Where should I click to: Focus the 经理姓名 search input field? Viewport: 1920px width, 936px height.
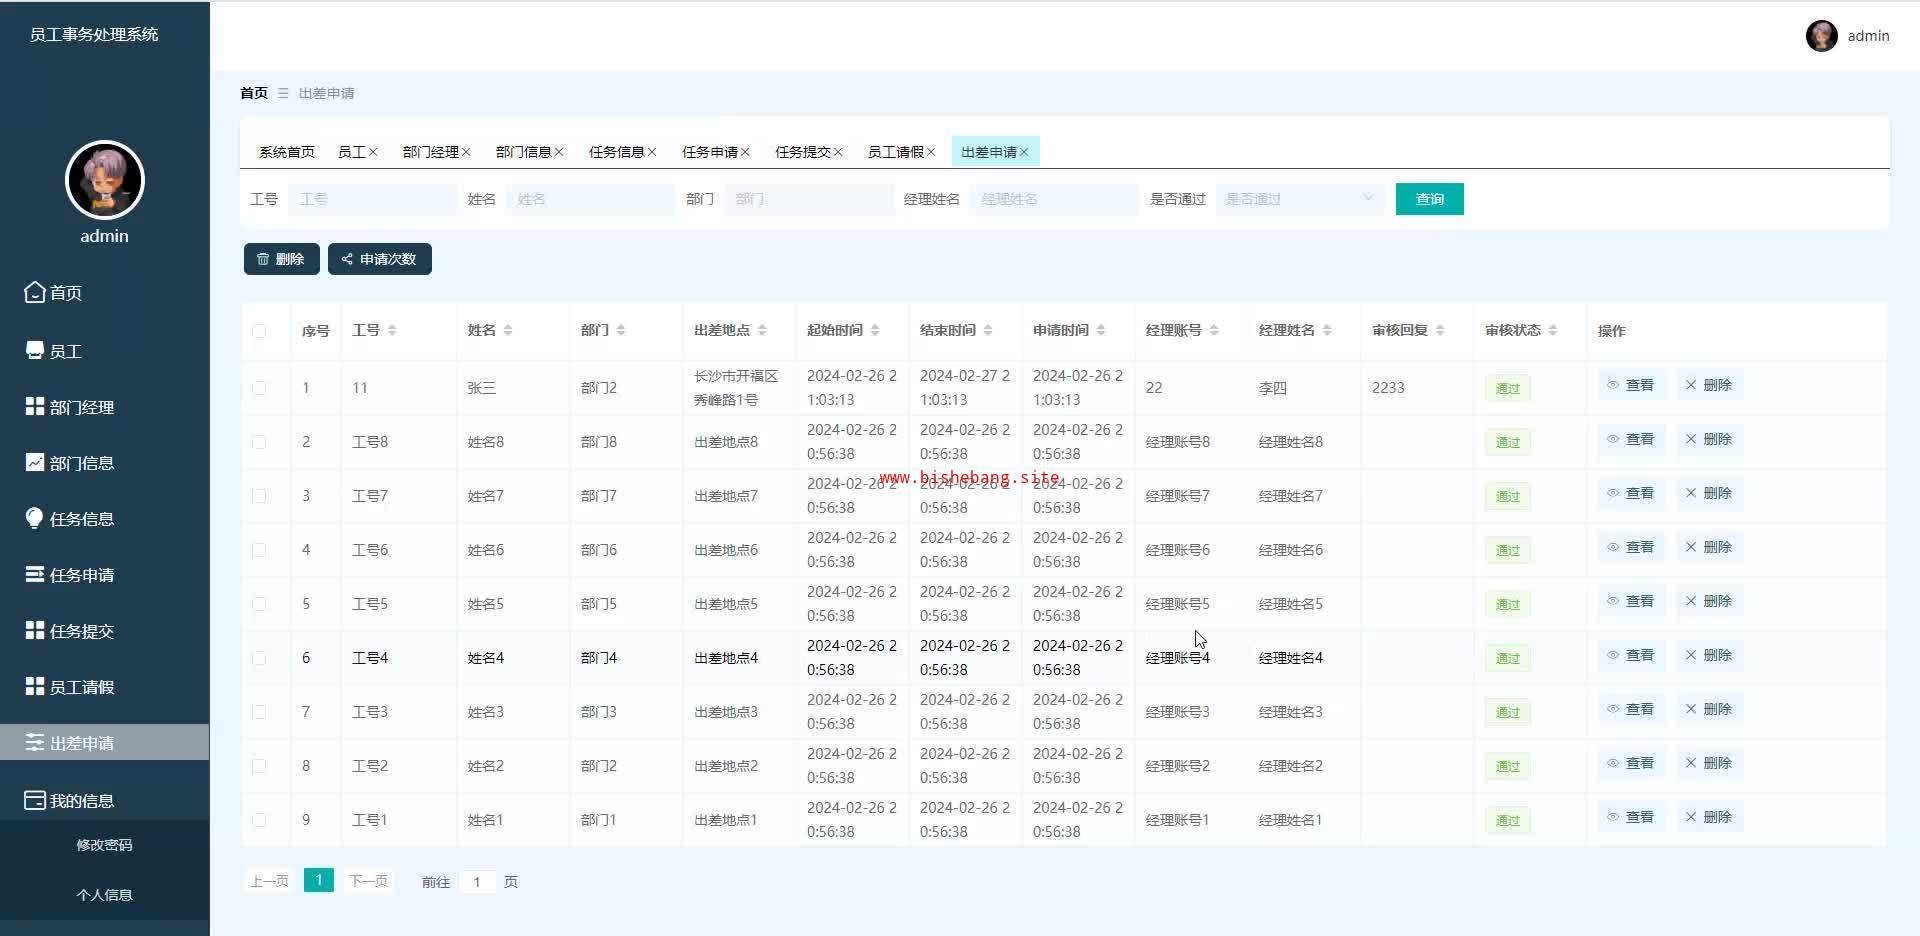click(1053, 199)
